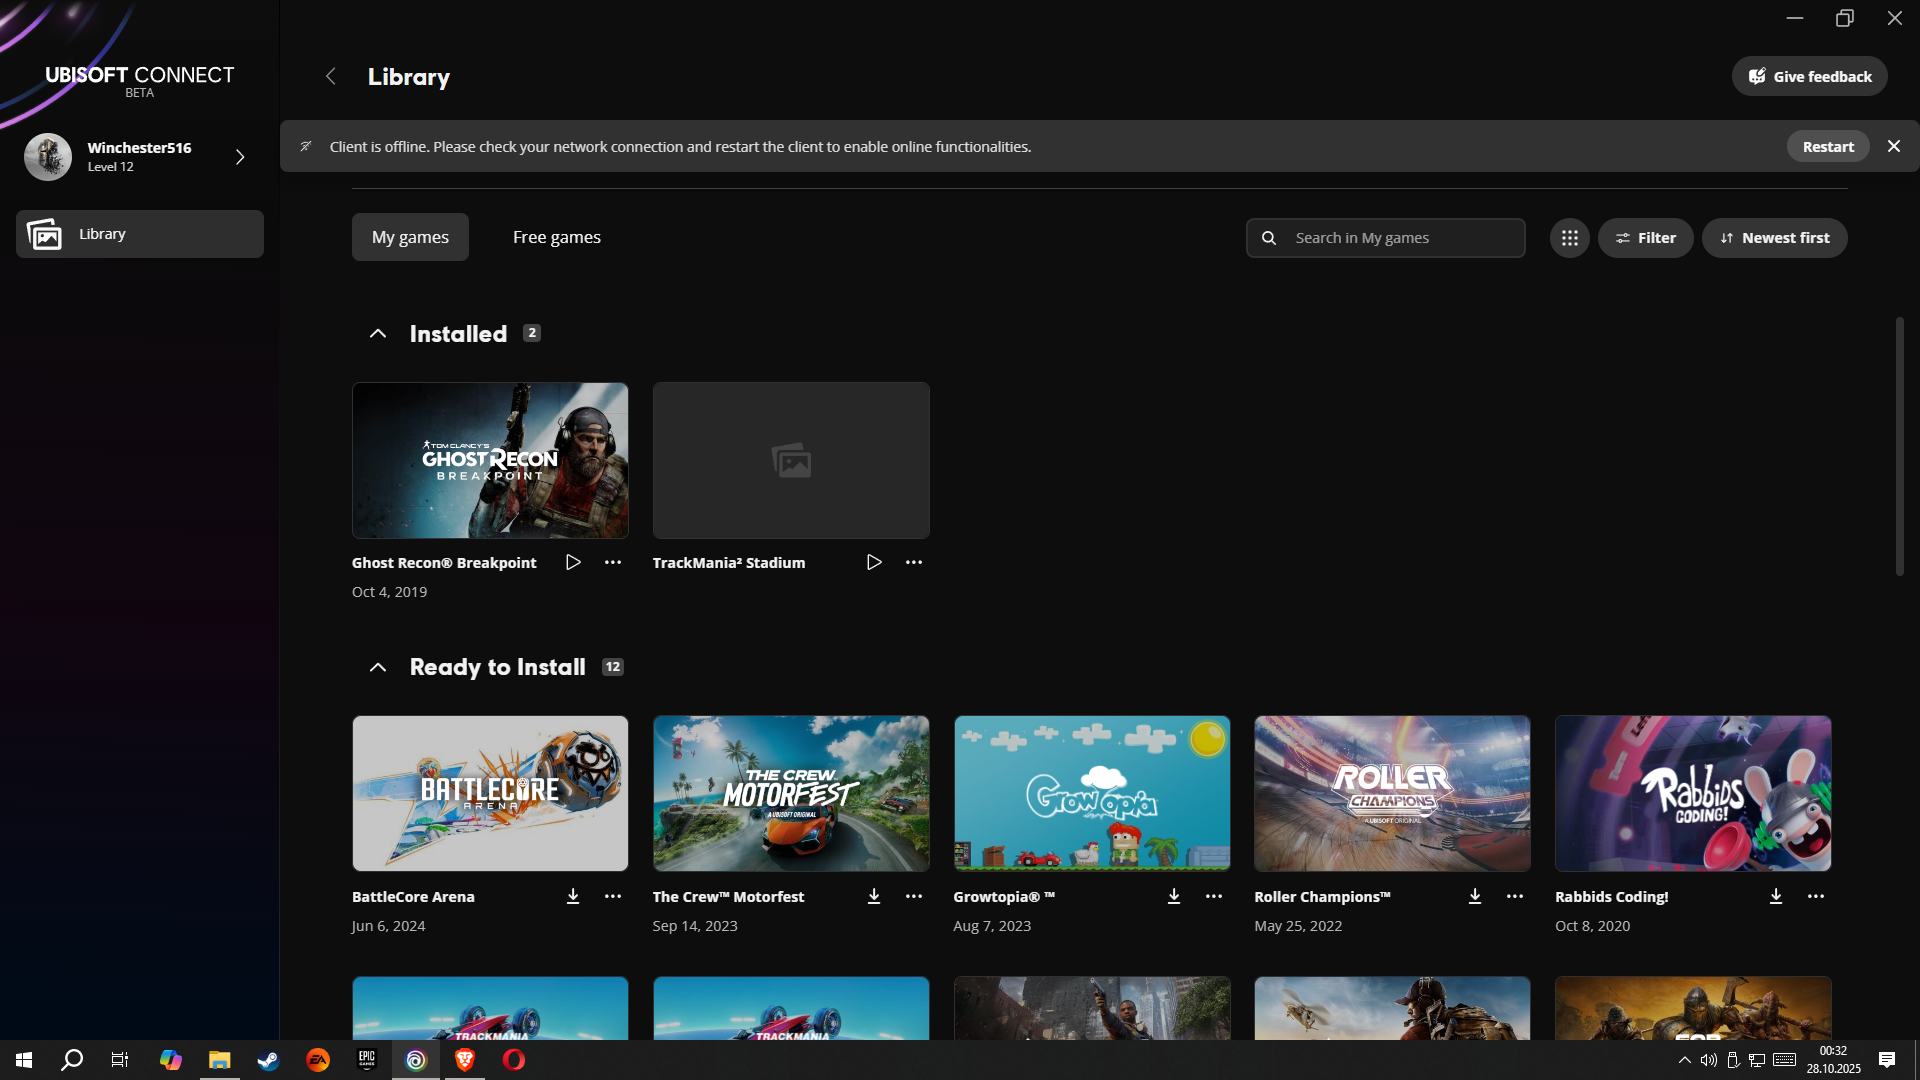Dismiss the offline notification banner
This screenshot has width=1920, height=1080.
coord(1894,146)
